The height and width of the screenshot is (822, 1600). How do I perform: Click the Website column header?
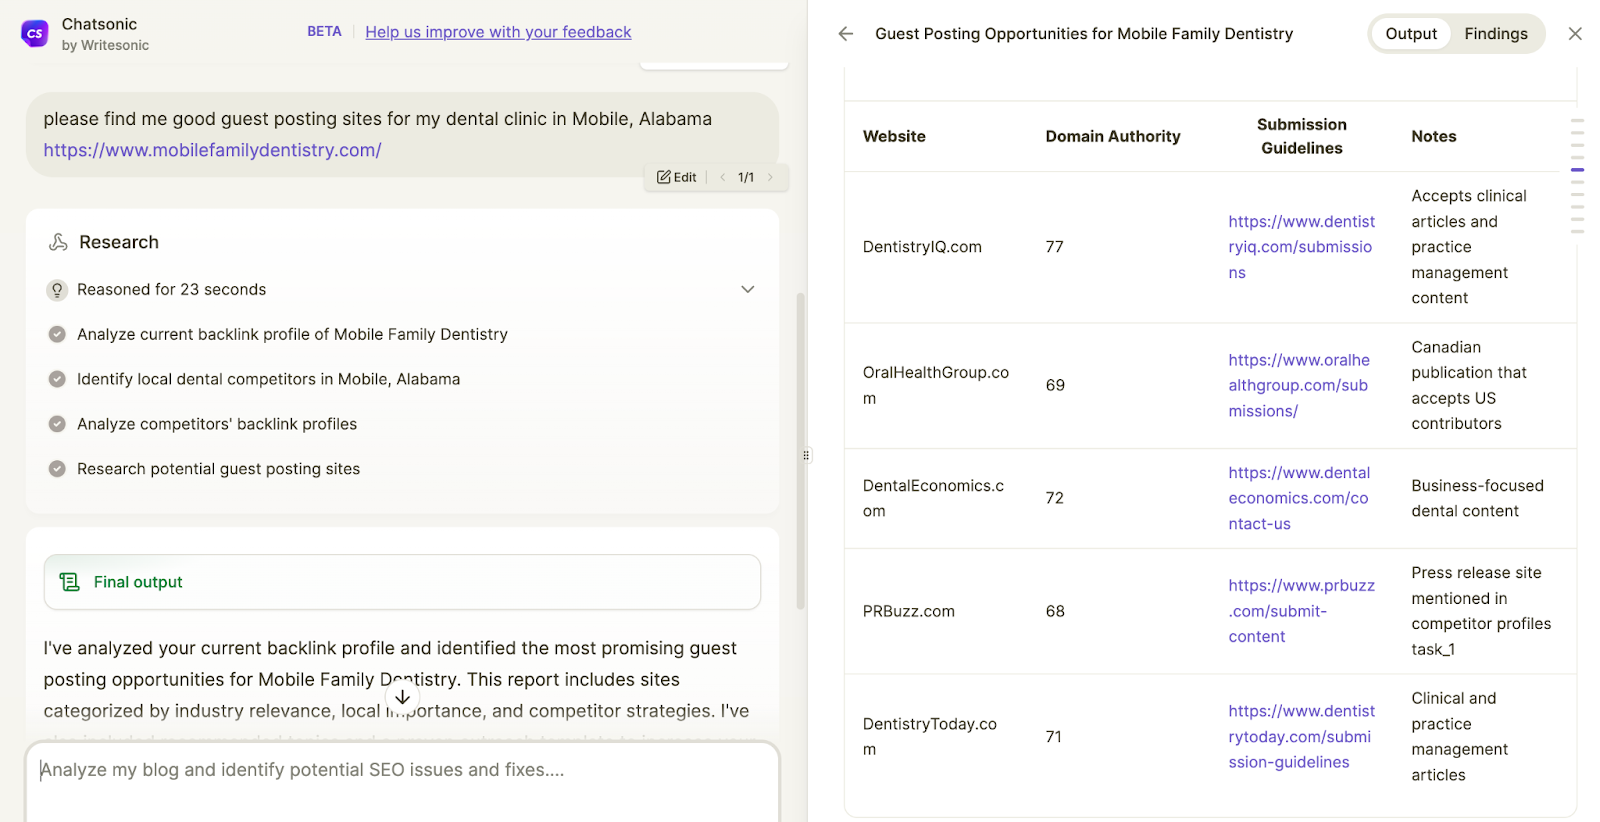[894, 136]
